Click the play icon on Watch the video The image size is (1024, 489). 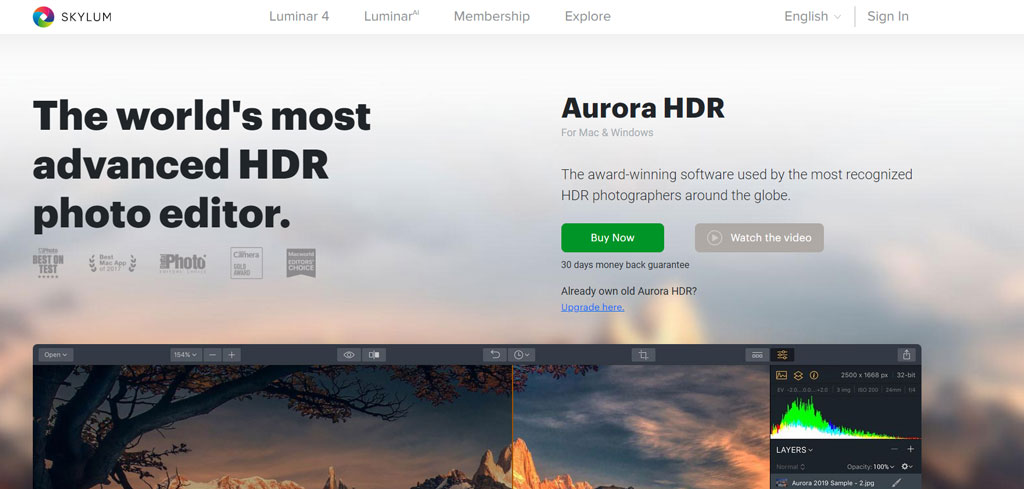(714, 238)
